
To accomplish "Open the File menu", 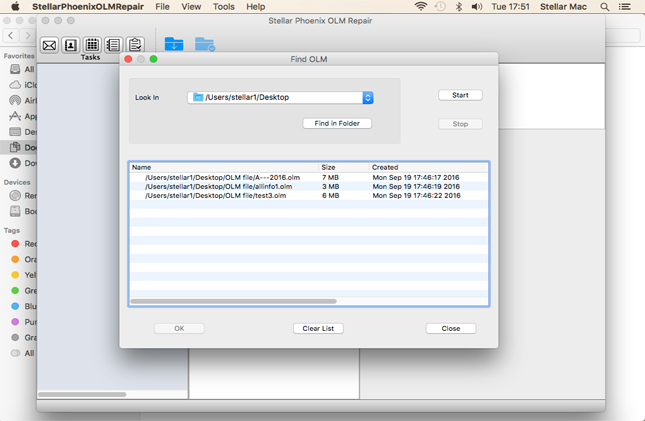I will [x=162, y=7].
